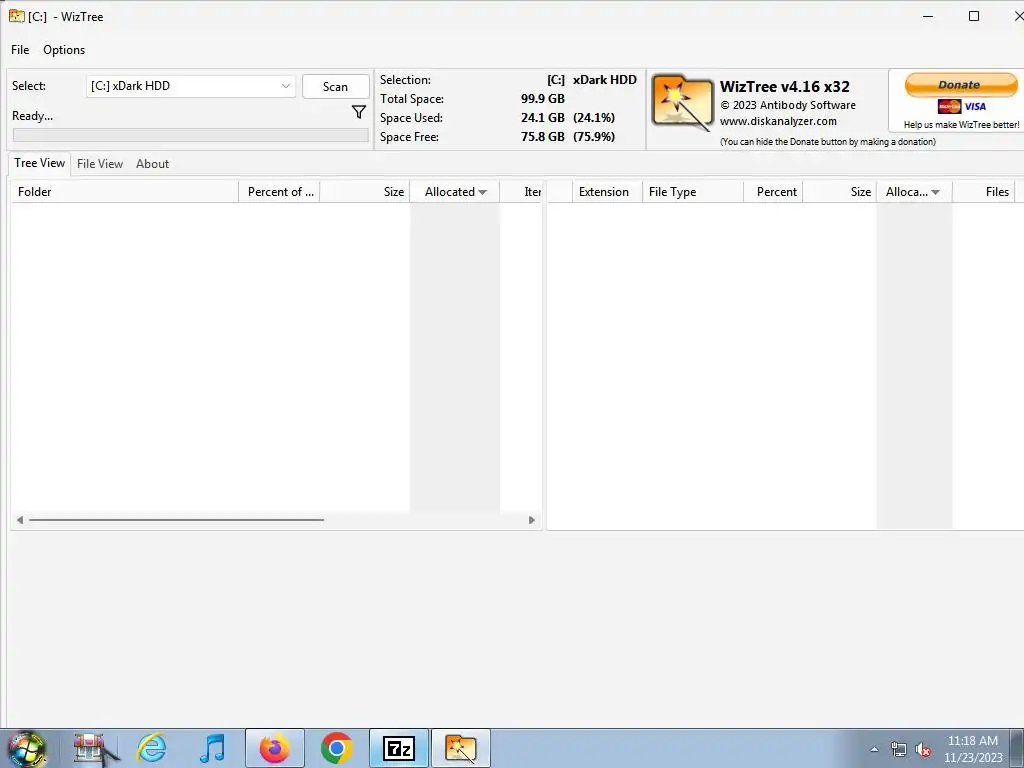Click the WizTree title bar icon
The image size is (1024, 768).
click(16, 16)
